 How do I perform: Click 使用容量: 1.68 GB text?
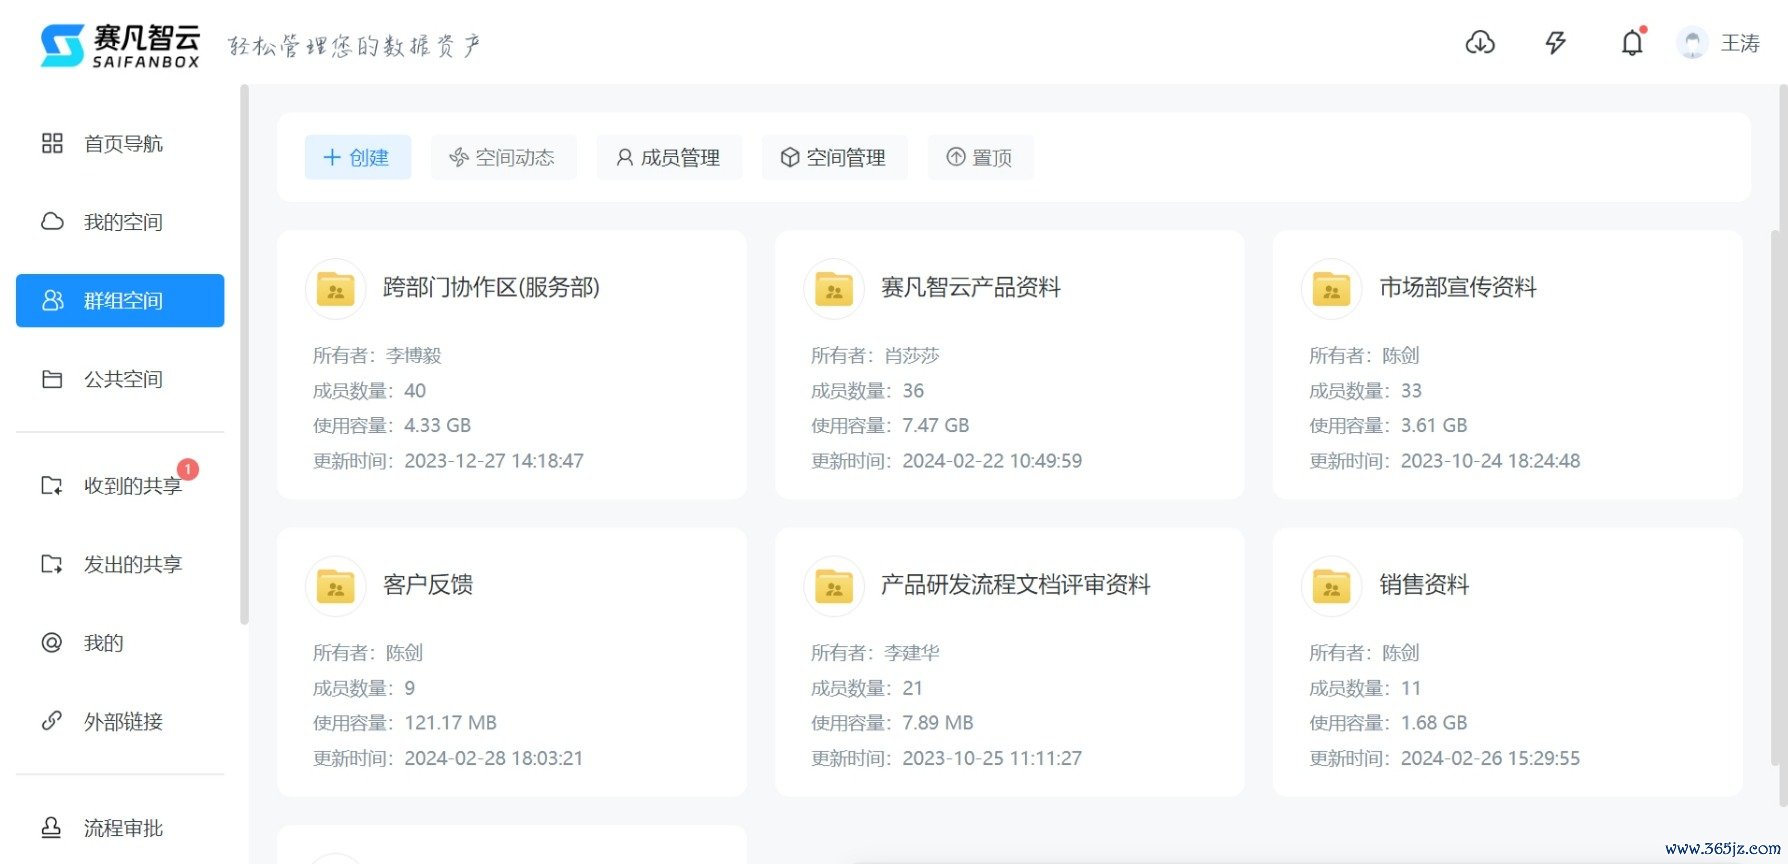(1389, 722)
